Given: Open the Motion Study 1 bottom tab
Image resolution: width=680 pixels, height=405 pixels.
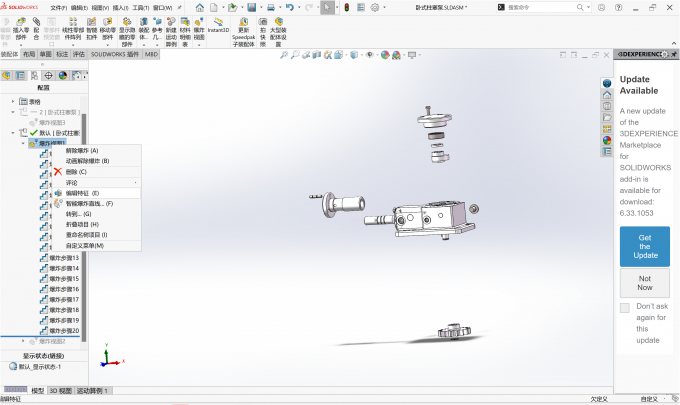Looking at the screenshot, I should (92, 391).
